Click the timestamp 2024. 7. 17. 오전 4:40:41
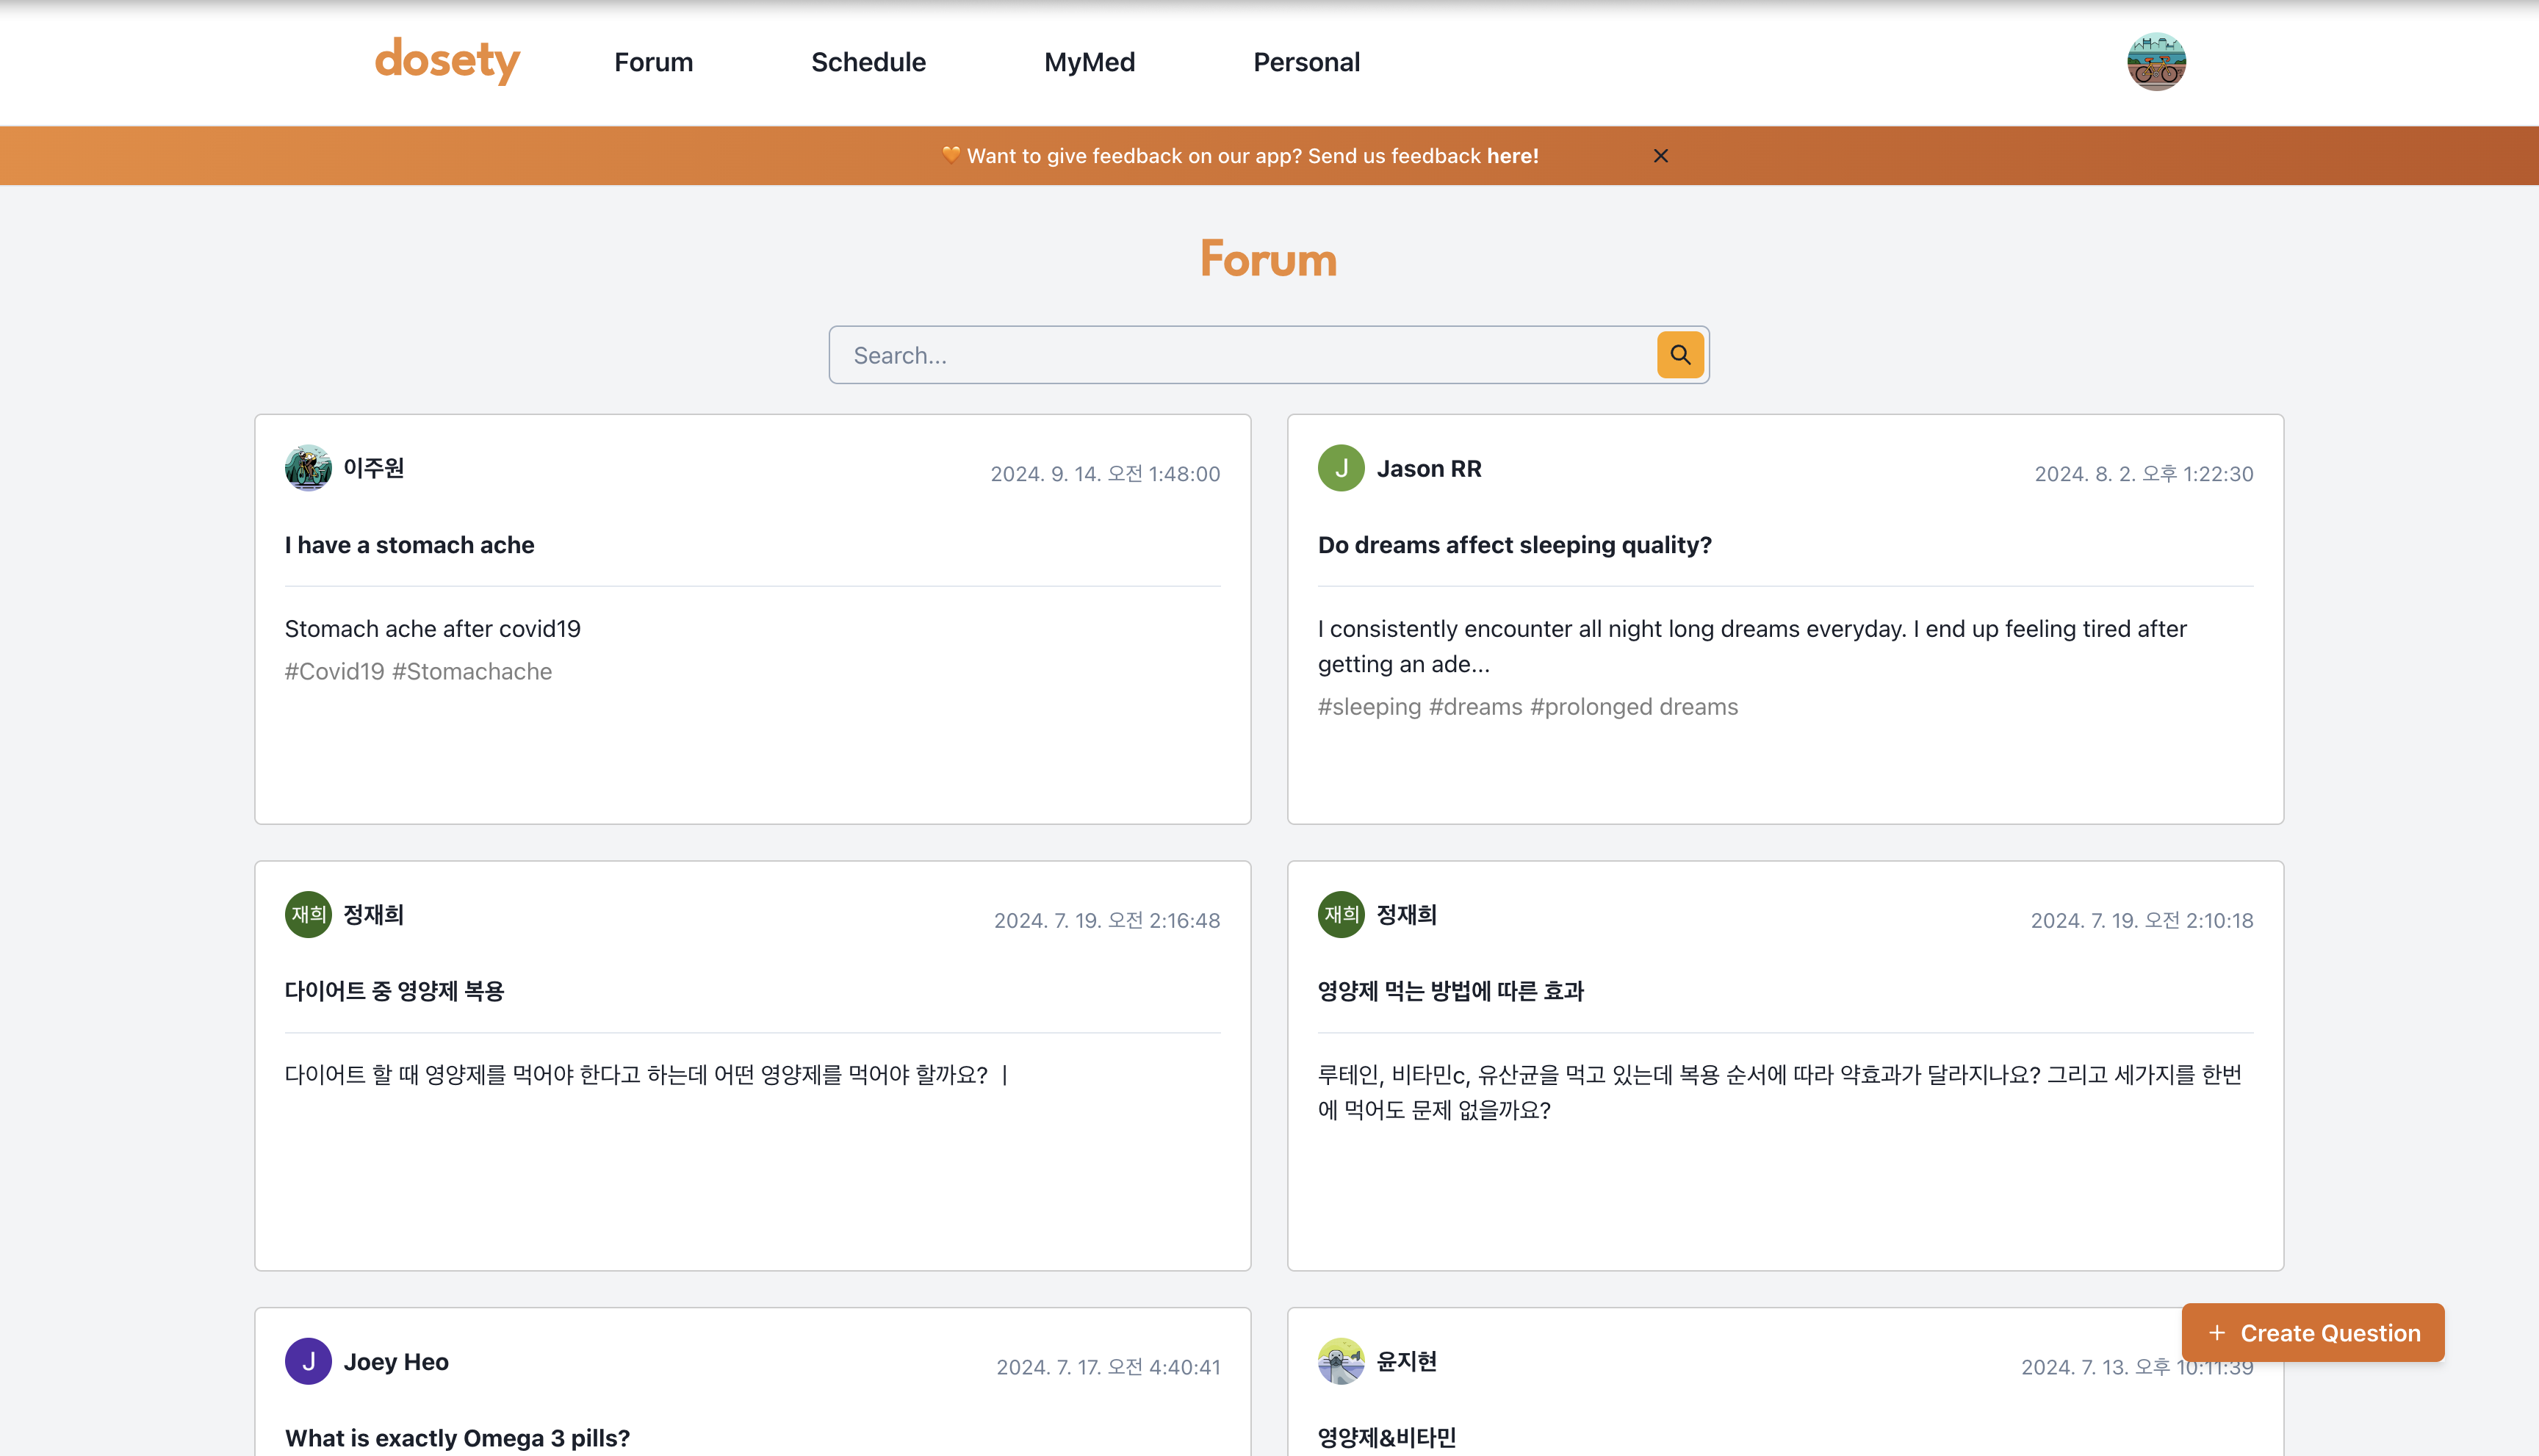Viewport: 2539px width, 1456px height. (x=1108, y=1368)
